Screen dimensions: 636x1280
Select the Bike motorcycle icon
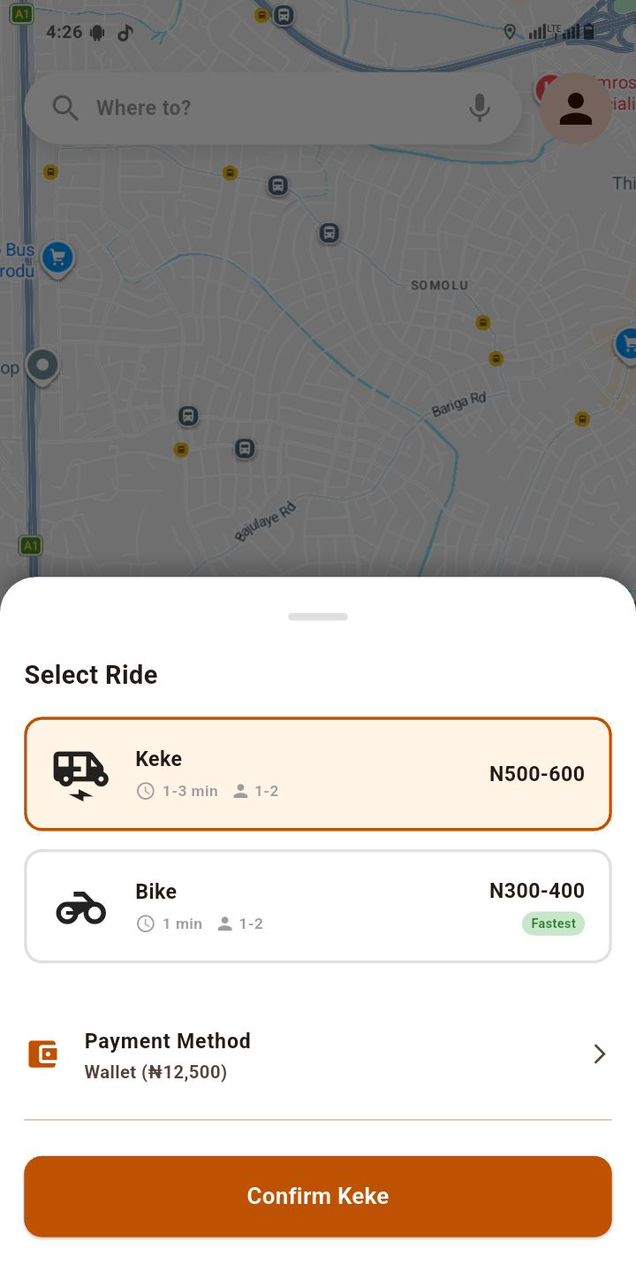pos(79,906)
